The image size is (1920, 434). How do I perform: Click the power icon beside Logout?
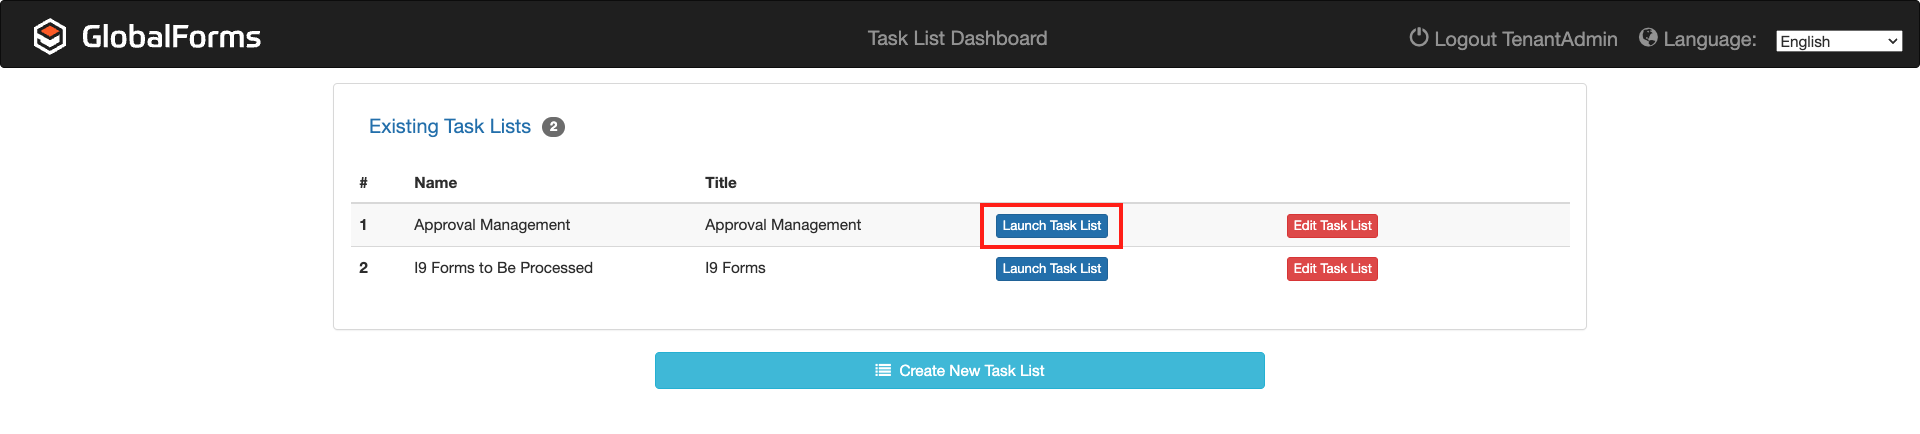tap(1418, 38)
